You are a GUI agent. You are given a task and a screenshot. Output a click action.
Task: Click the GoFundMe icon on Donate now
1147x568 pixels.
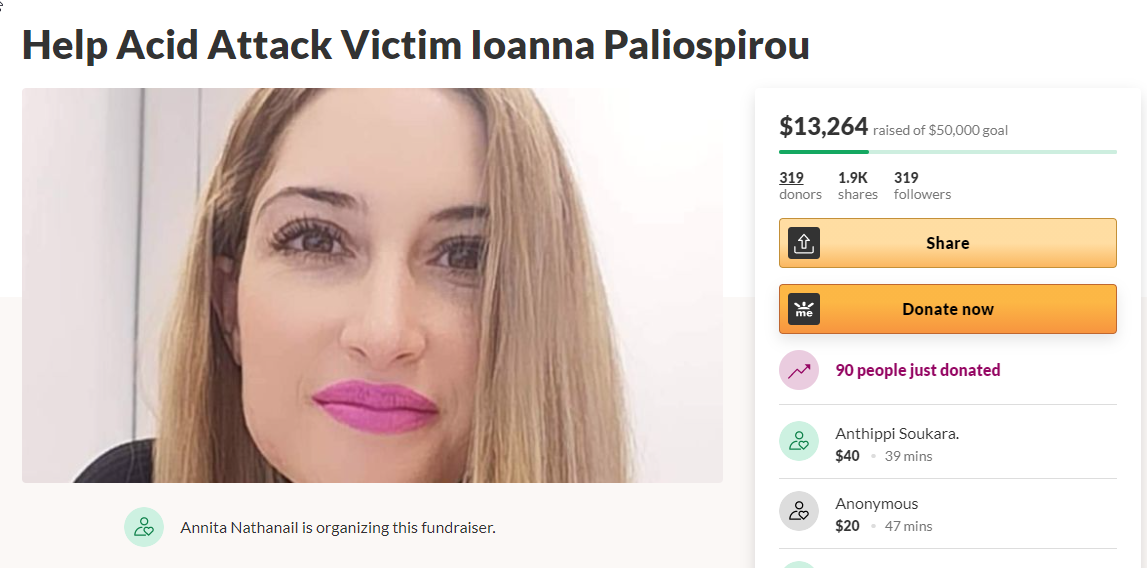[803, 309]
